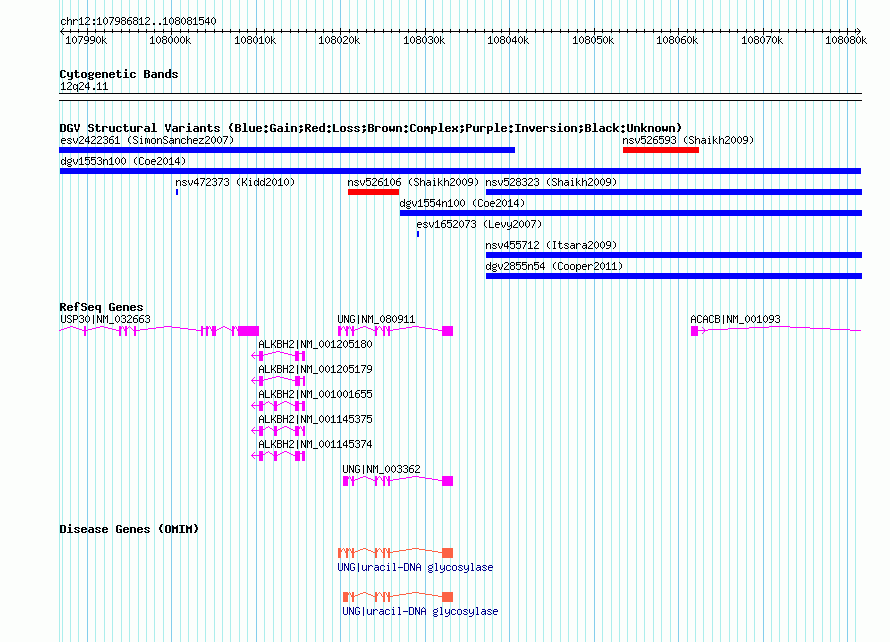The width and height of the screenshot is (890, 642).
Task: Open the nsv526106 (Shaikh2009) label
Action: (x=413, y=182)
